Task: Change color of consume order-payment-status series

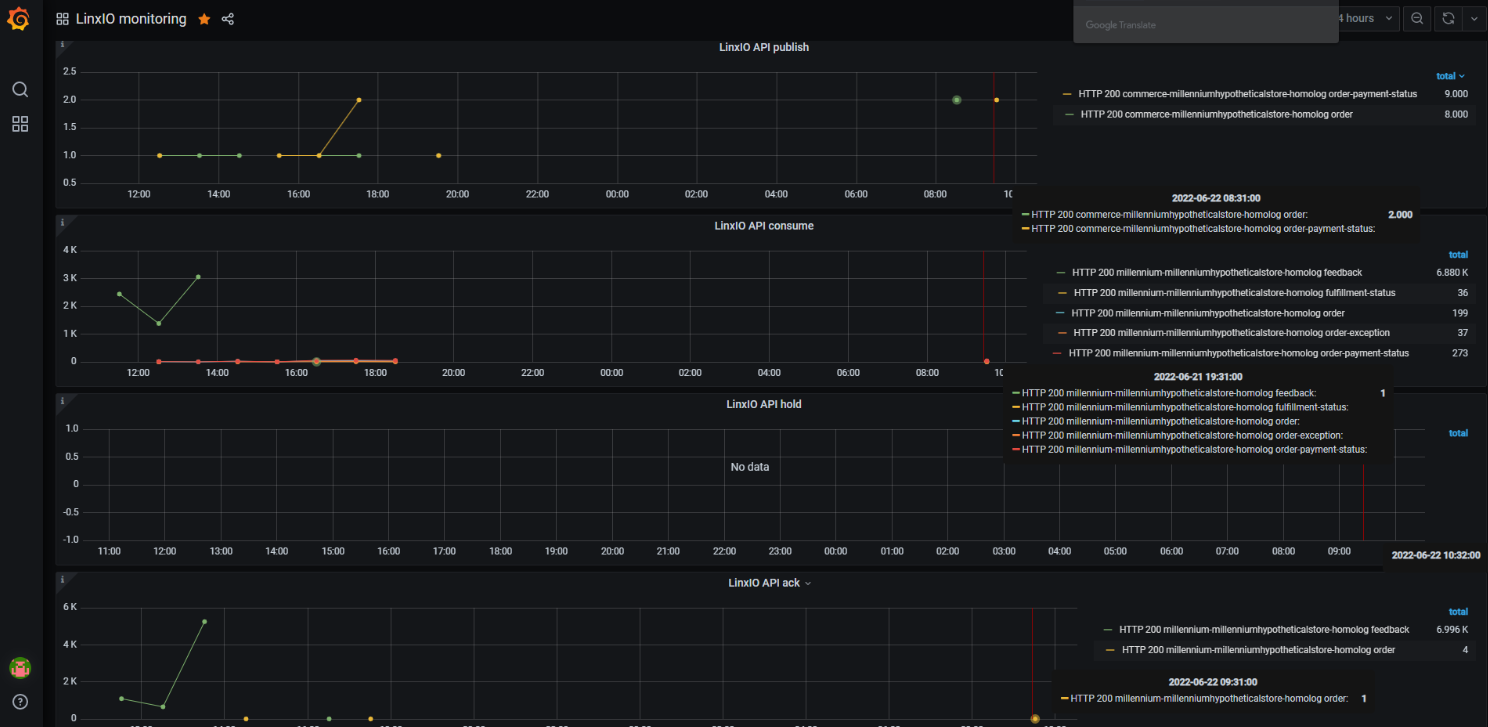Action: 1058,353
